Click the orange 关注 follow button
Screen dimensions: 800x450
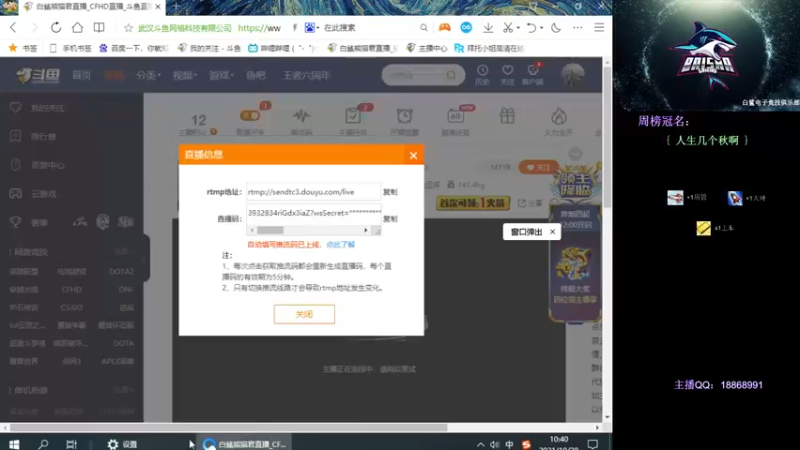538,167
